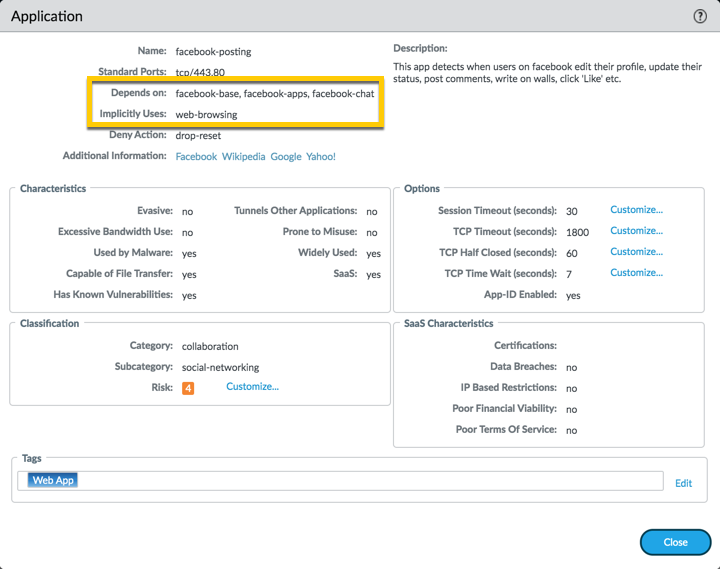This screenshot has height=569, width=720.
Task: Click the Tunnels Other Applications no value
Action: tap(371, 212)
